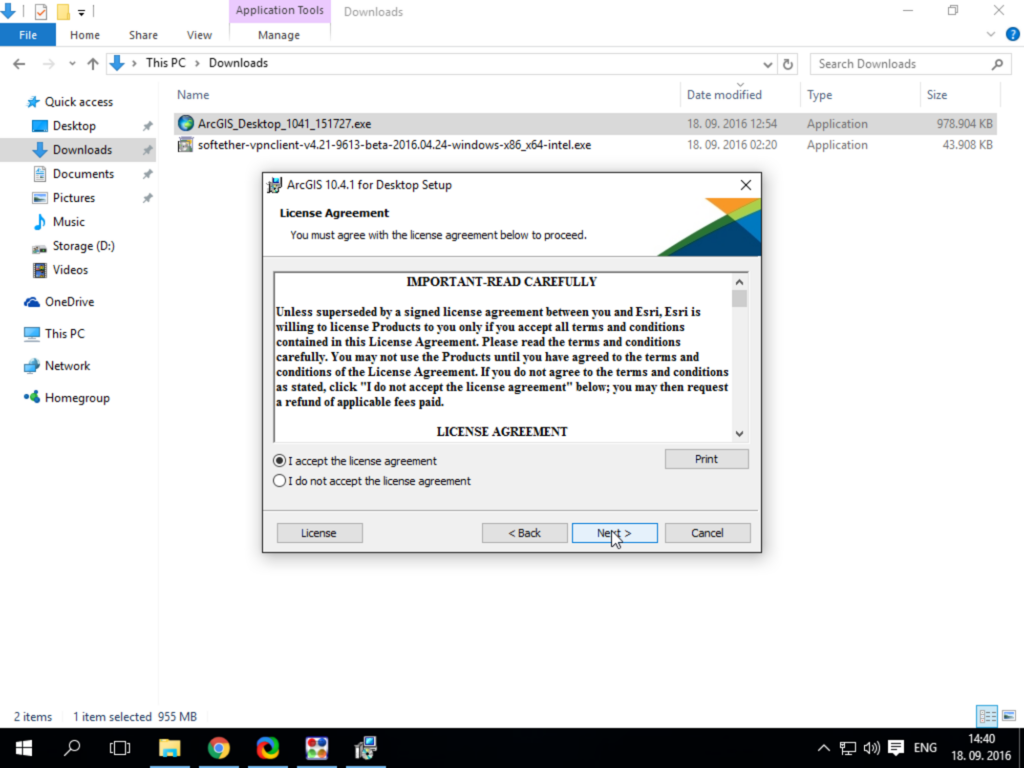Click the softether exe file icon
The image size is (1024, 768).
[186, 145]
